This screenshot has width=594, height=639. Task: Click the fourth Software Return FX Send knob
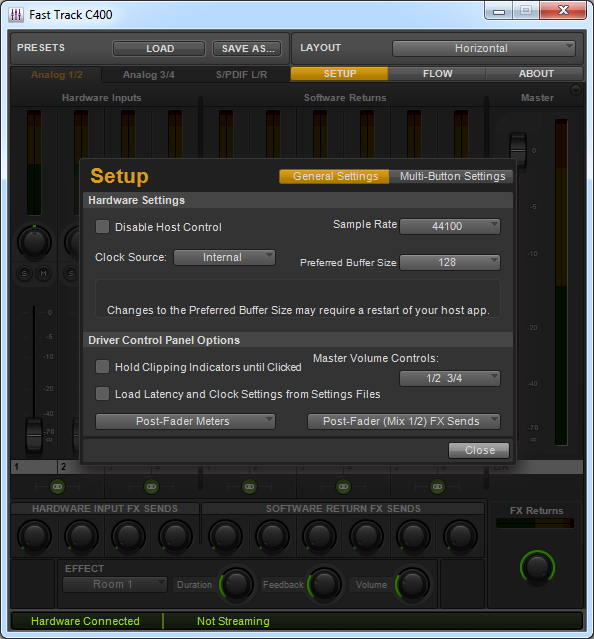(x=367, y=536)
